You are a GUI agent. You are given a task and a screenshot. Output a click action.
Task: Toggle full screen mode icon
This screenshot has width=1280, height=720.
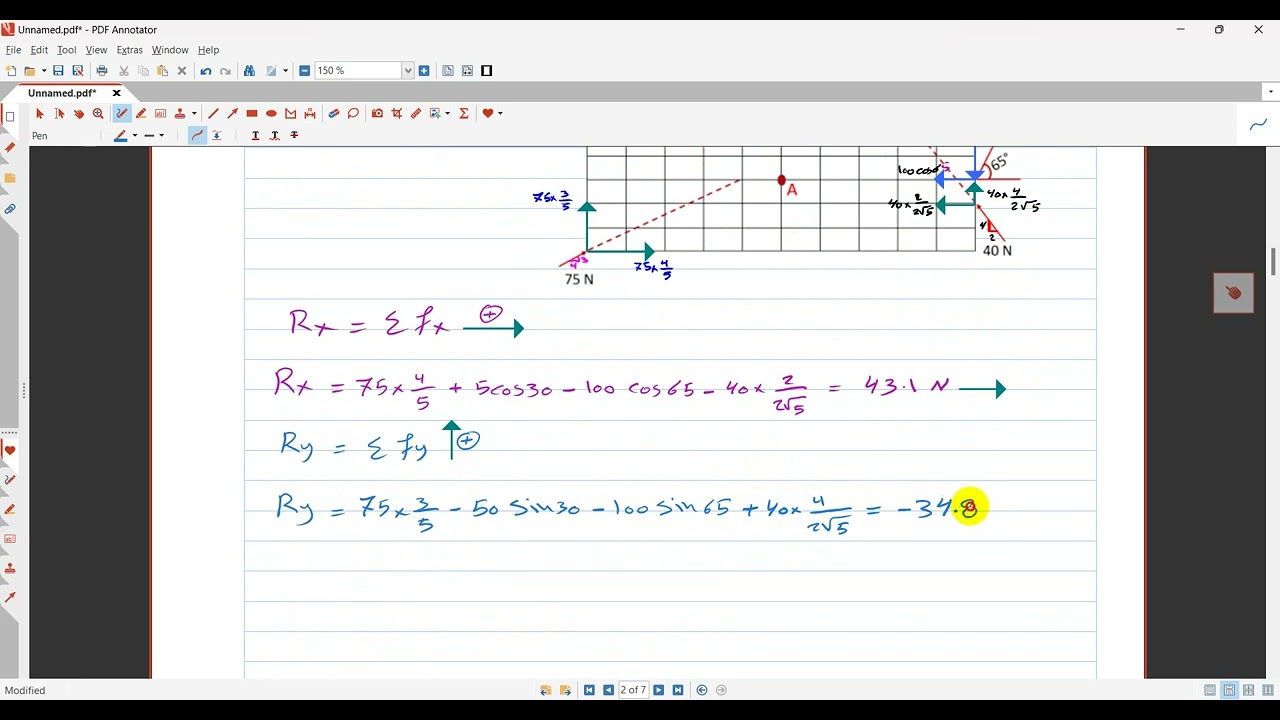pos(487,71)
